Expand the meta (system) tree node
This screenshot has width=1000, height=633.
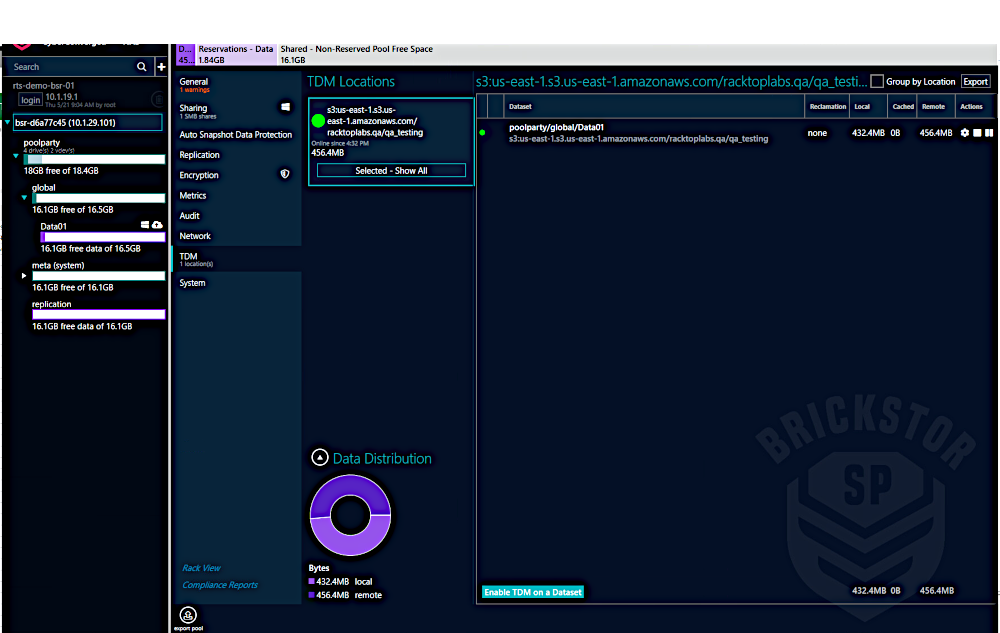tap(25, 276)
